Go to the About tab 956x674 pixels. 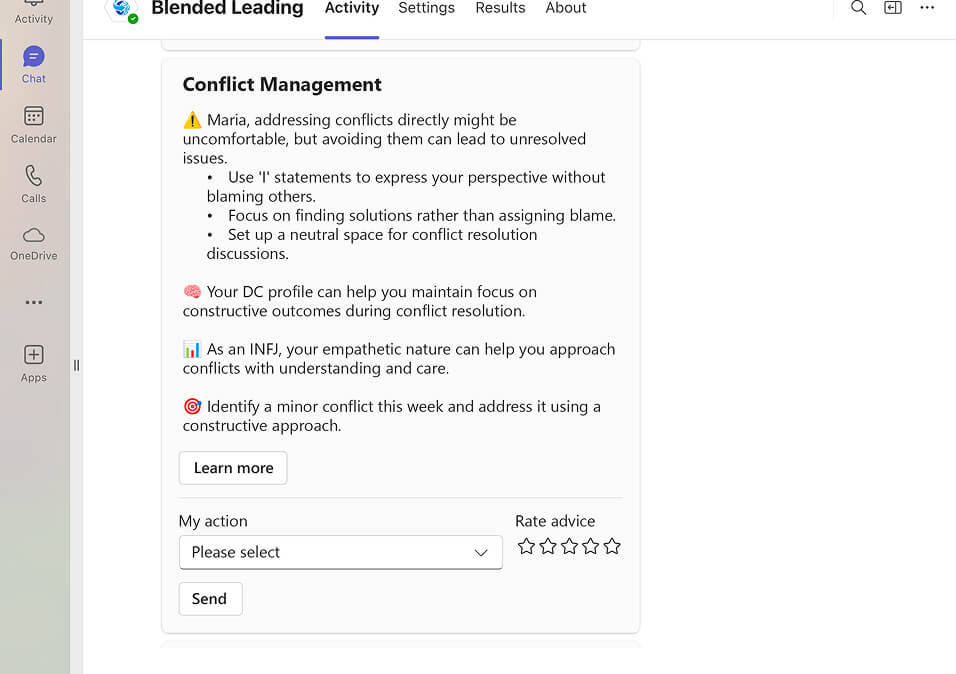click(565, 8)
